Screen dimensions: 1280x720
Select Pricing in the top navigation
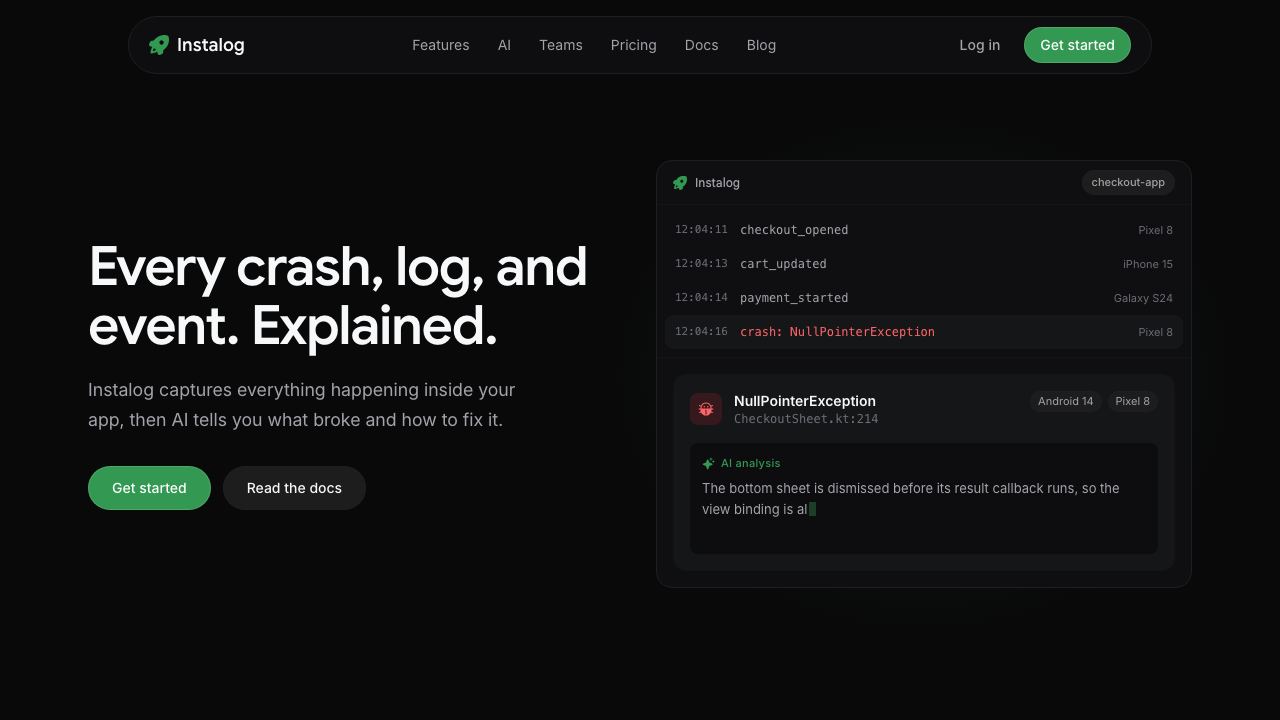[x=634, y=45]
